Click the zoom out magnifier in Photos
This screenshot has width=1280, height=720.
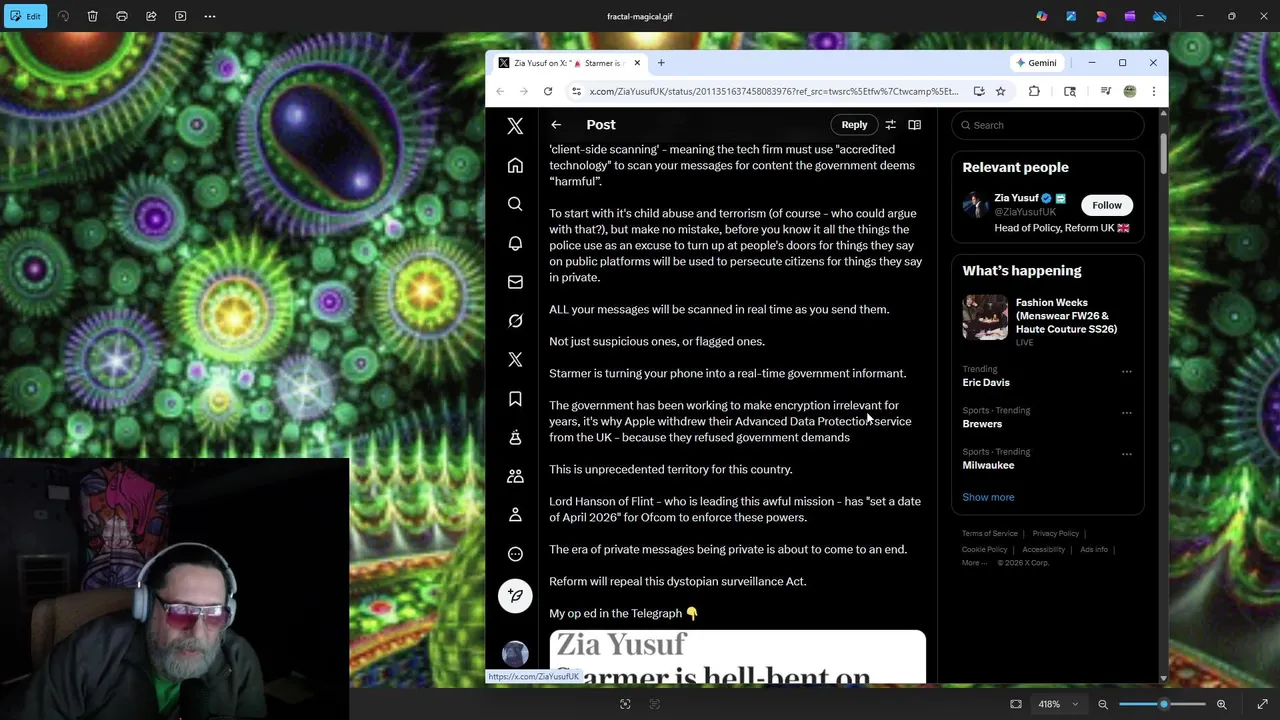[x=1103, y=704]
